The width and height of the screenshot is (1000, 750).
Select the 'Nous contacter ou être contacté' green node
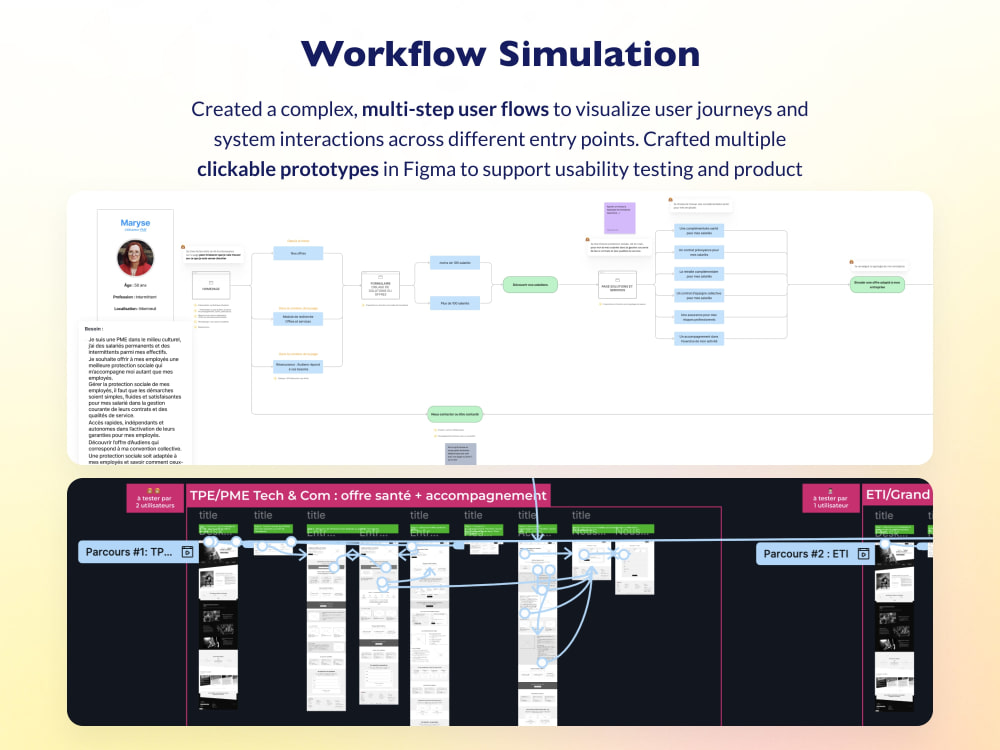pyautogui.click(x=455, y=414)
